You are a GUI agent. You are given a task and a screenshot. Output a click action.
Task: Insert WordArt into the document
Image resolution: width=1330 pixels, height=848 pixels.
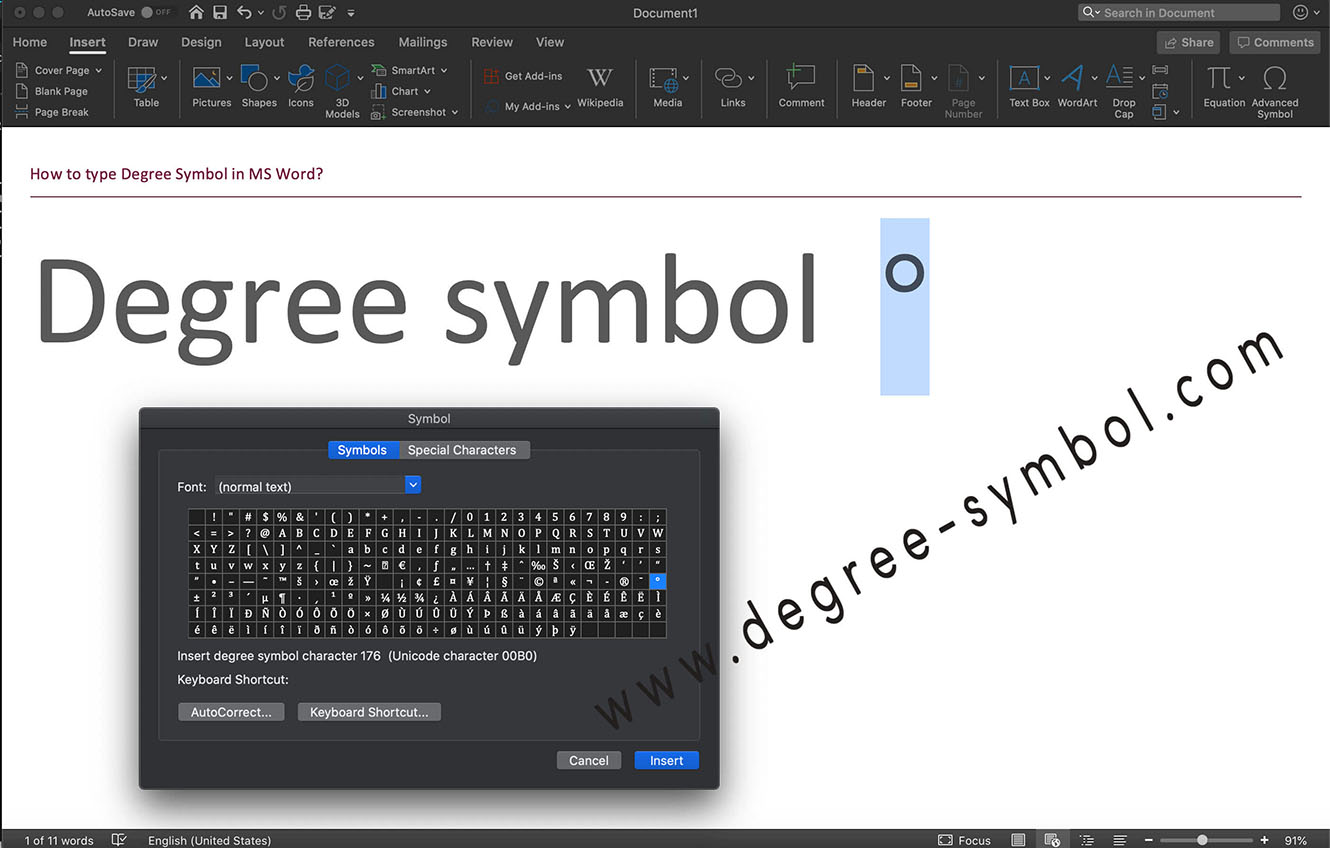1075,87
